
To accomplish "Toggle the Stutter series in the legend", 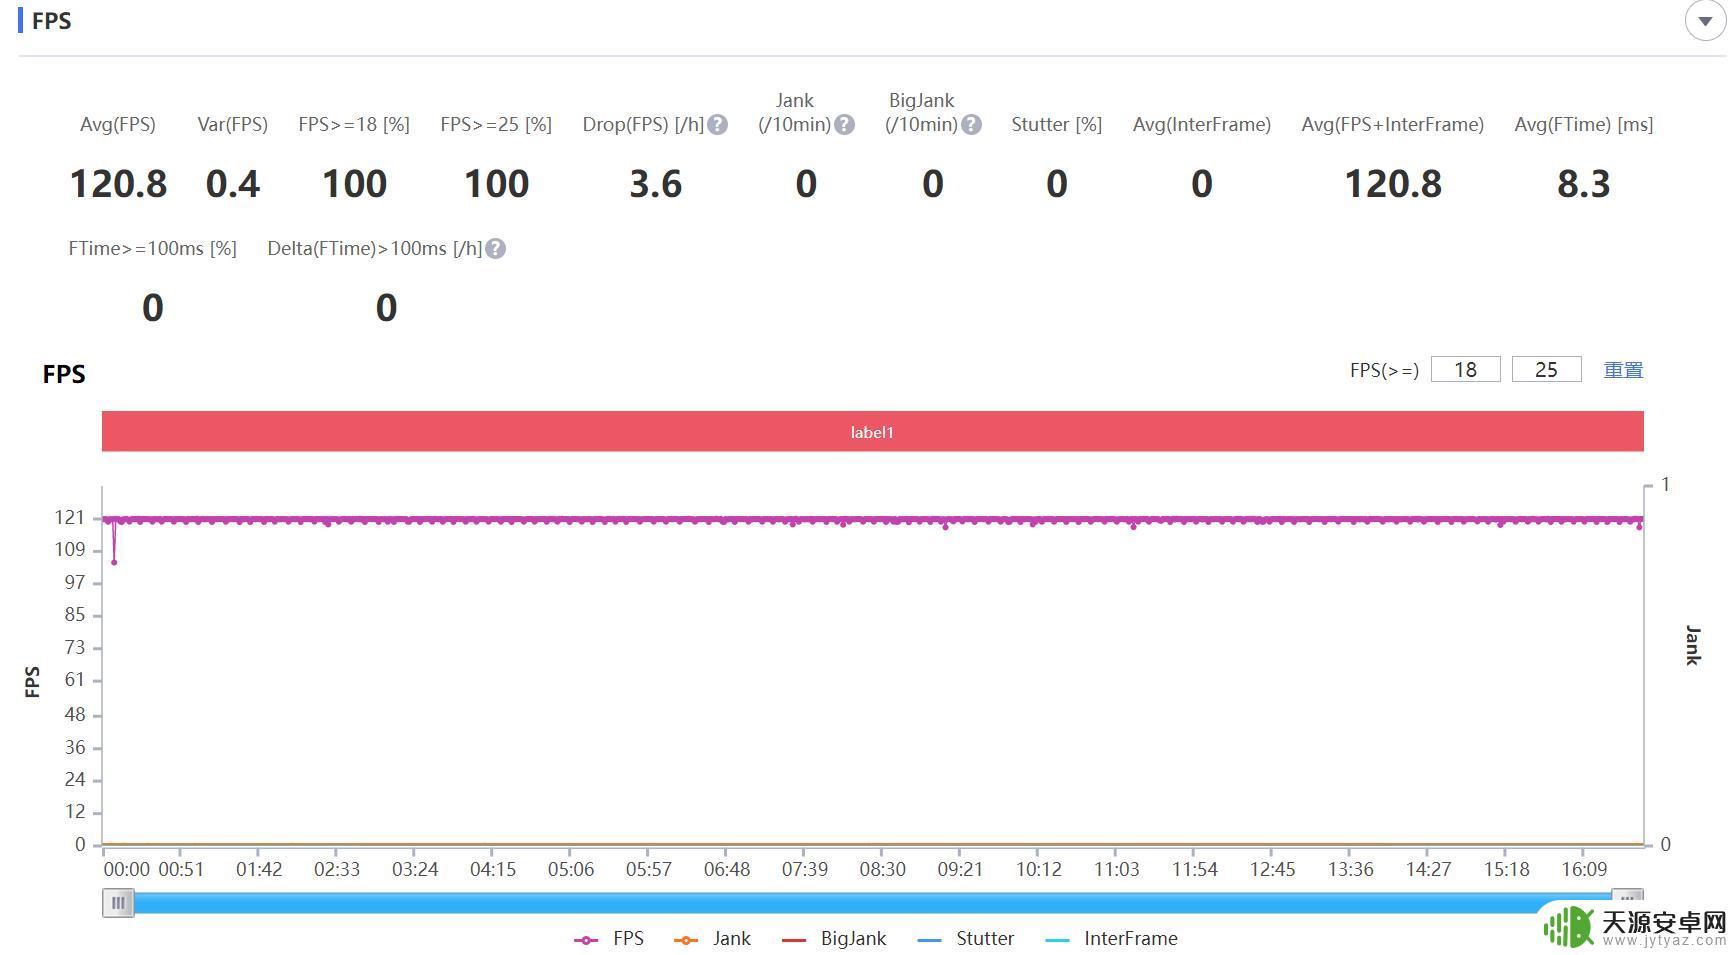I will click(x=965, y=939).
